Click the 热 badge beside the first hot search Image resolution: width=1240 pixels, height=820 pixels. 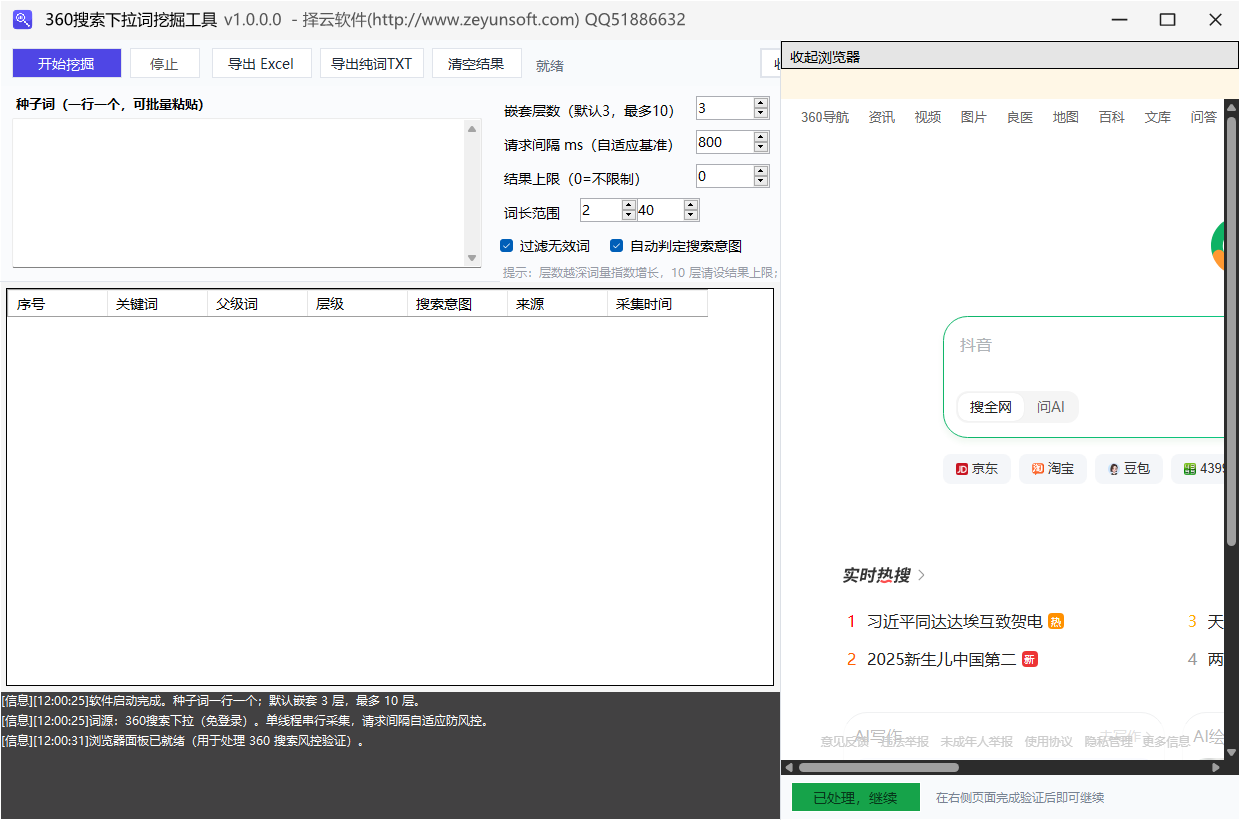(x=1056, y=622)
